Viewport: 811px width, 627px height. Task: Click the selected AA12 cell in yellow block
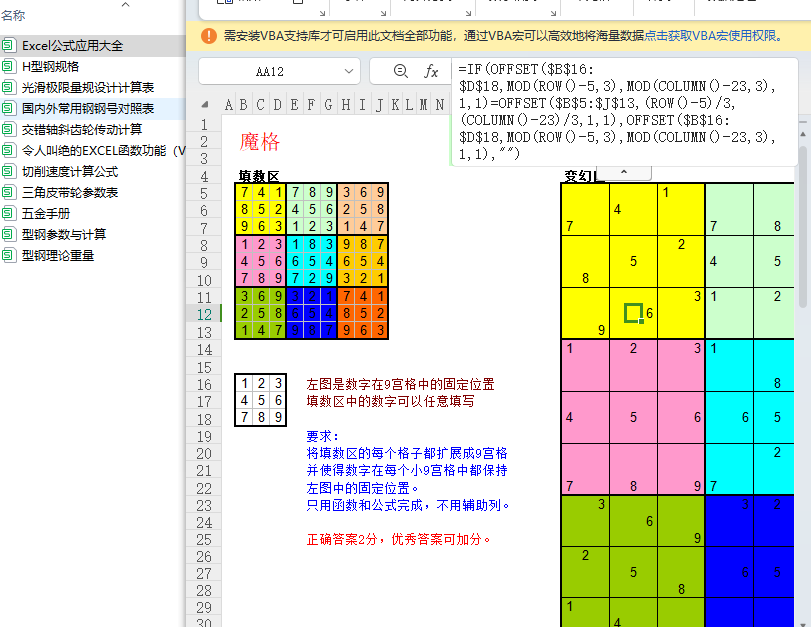click(634, 314)
